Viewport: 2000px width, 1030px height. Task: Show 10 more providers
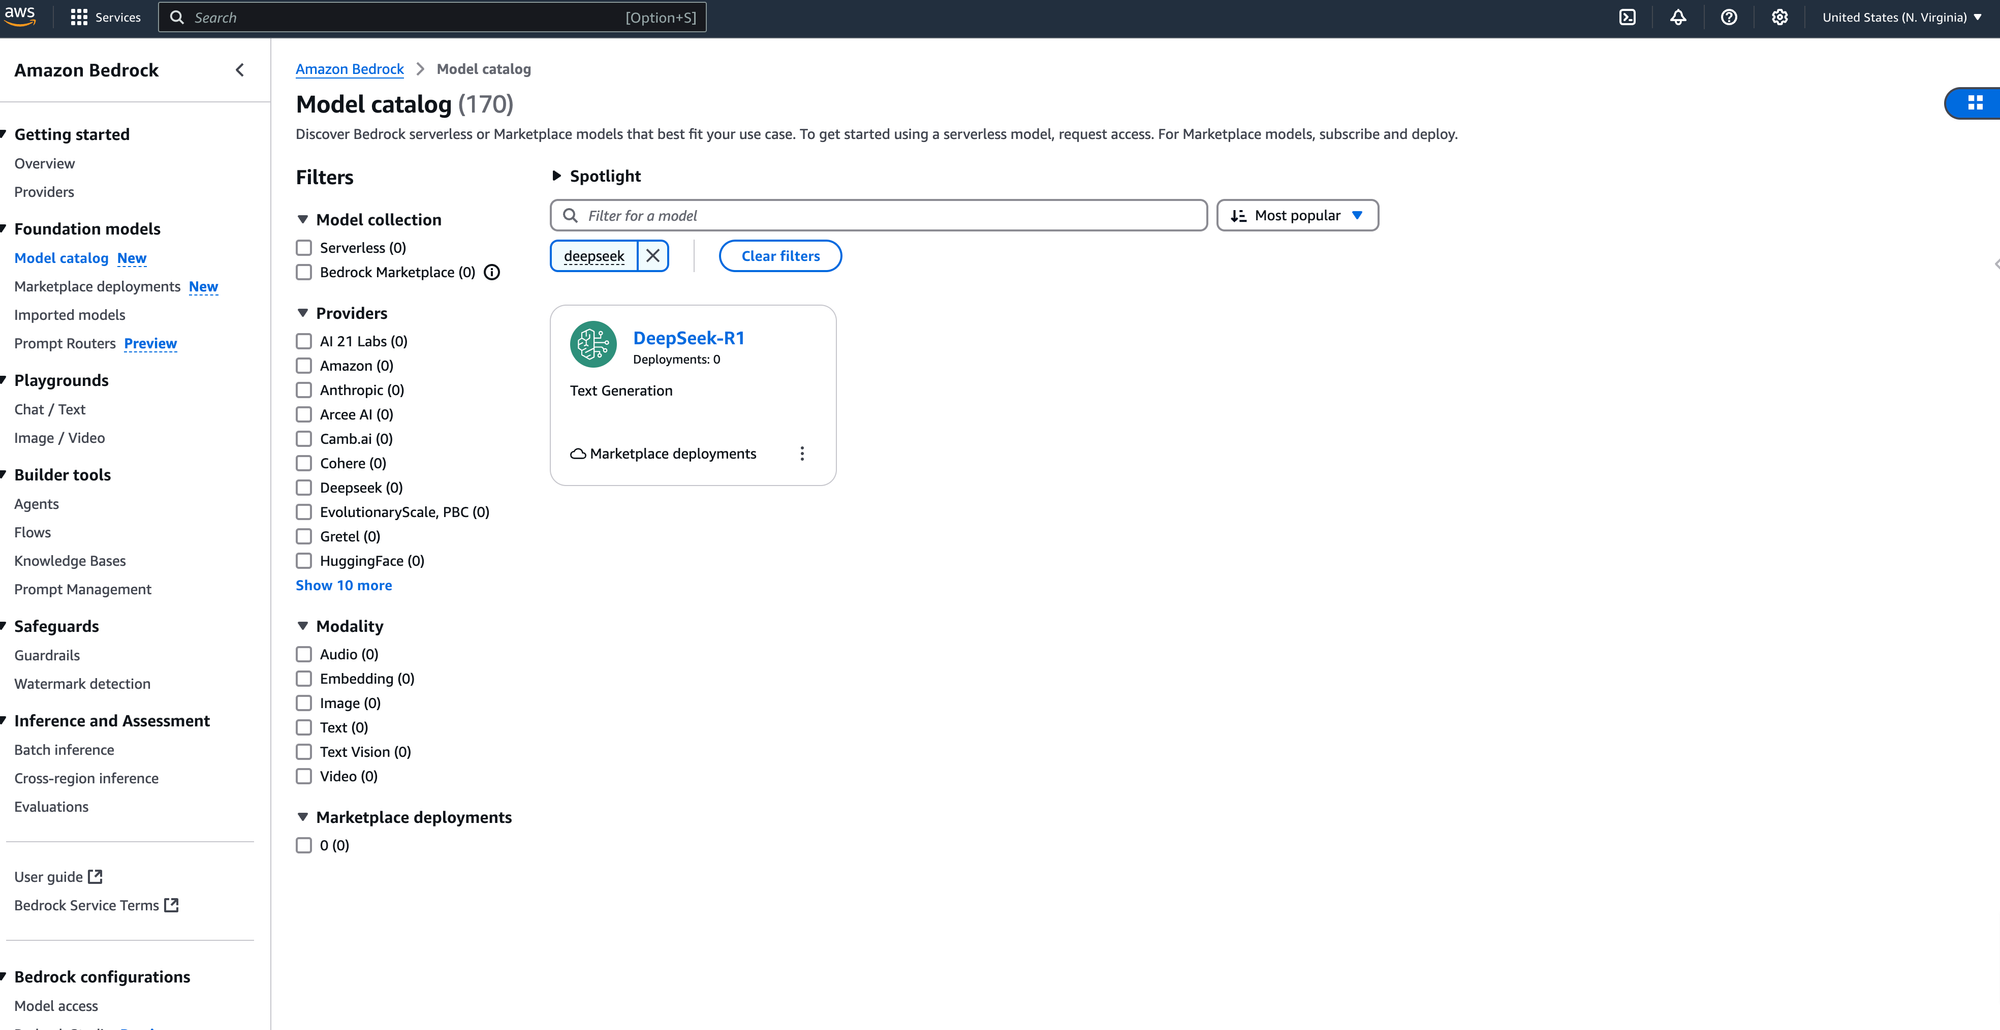(344, 586)
